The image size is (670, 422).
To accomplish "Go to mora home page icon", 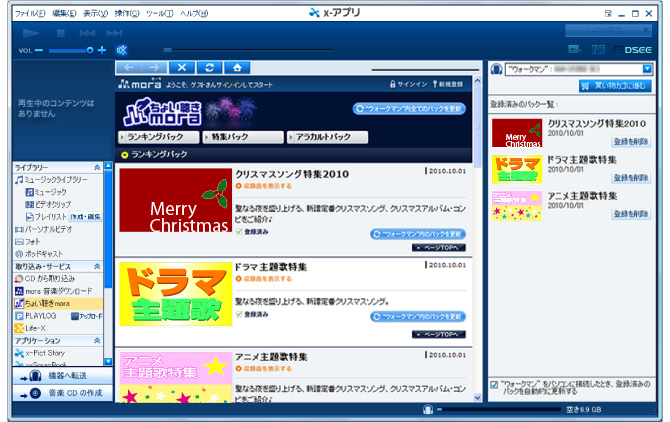I will click(237, 68).
